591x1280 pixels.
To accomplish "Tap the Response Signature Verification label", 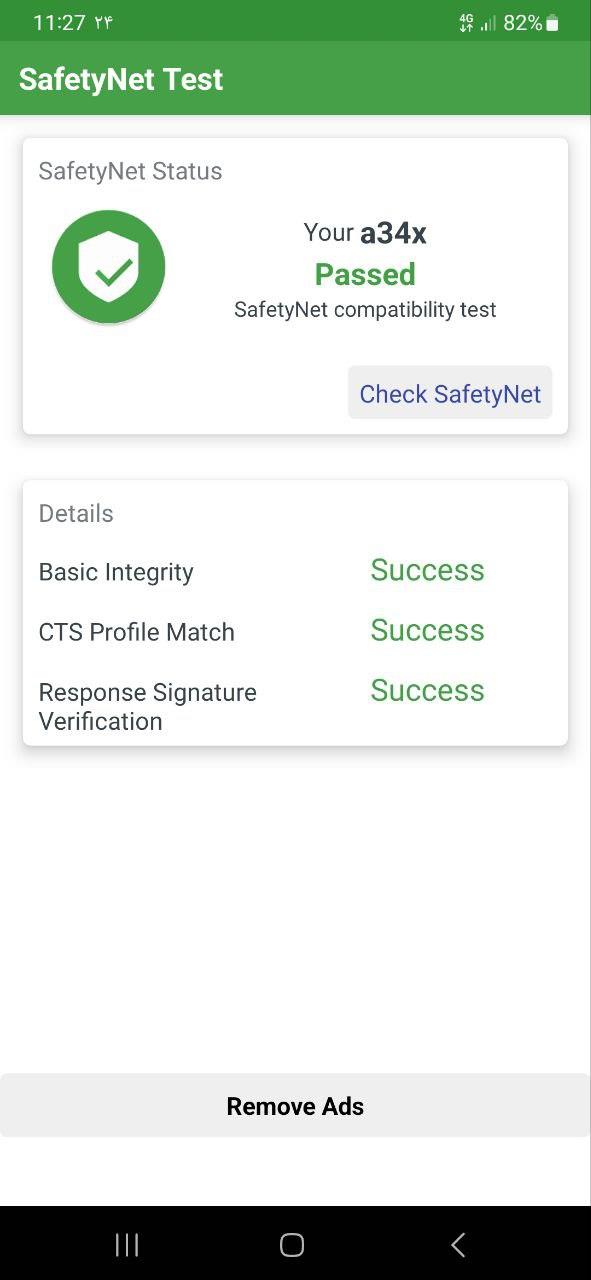I will coord(148,707).
